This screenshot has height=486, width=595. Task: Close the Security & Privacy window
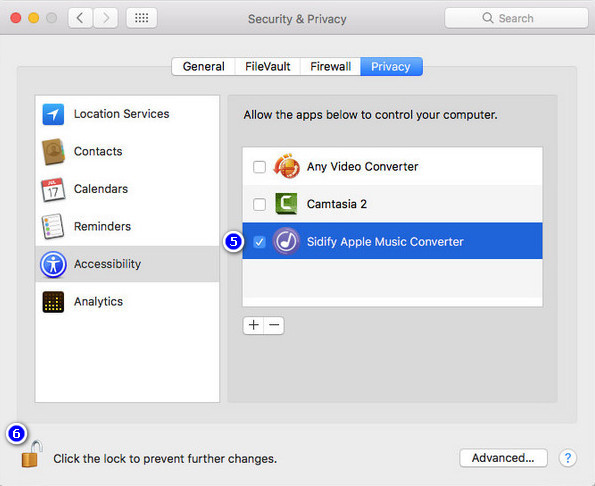(16, 18)
